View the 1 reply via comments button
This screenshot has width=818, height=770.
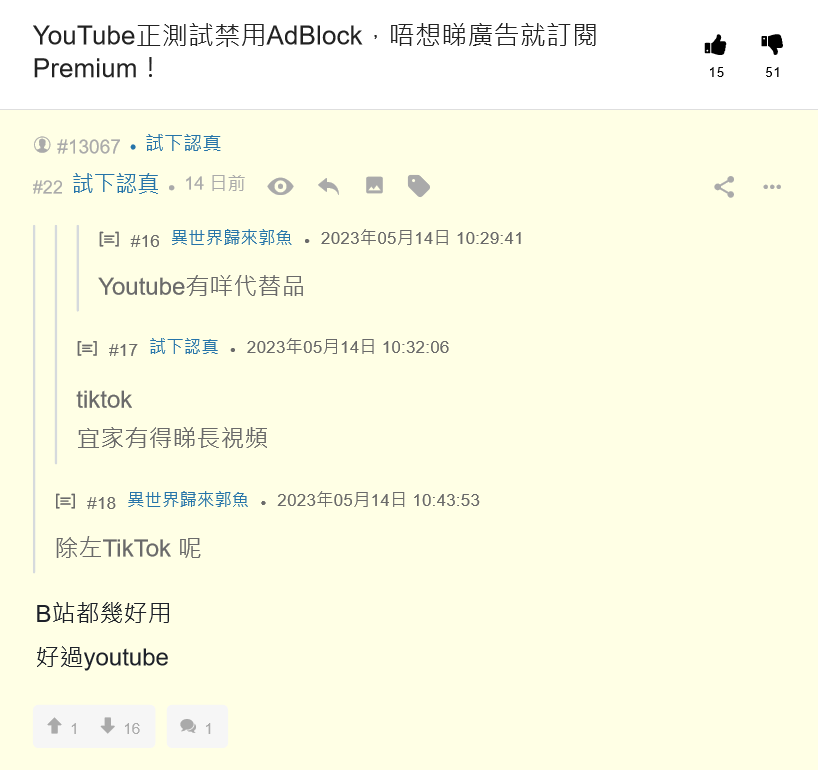[197, 726]
